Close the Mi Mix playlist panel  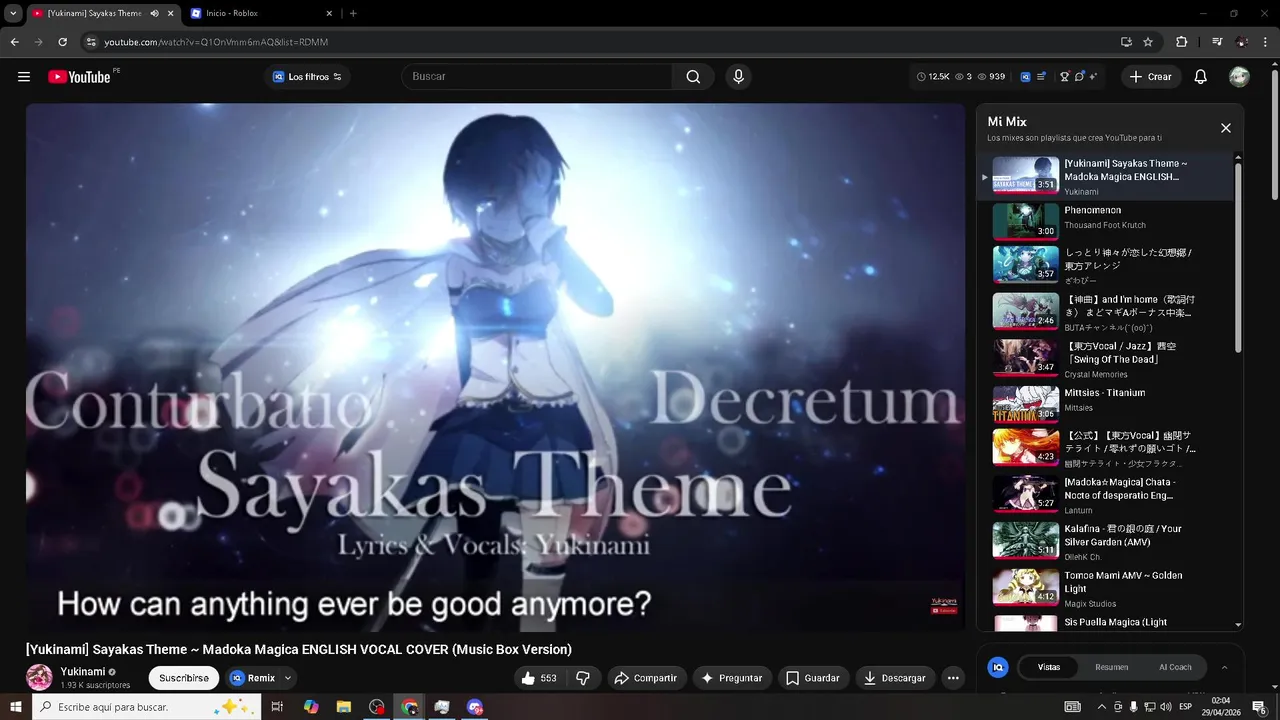point(1226,128)
